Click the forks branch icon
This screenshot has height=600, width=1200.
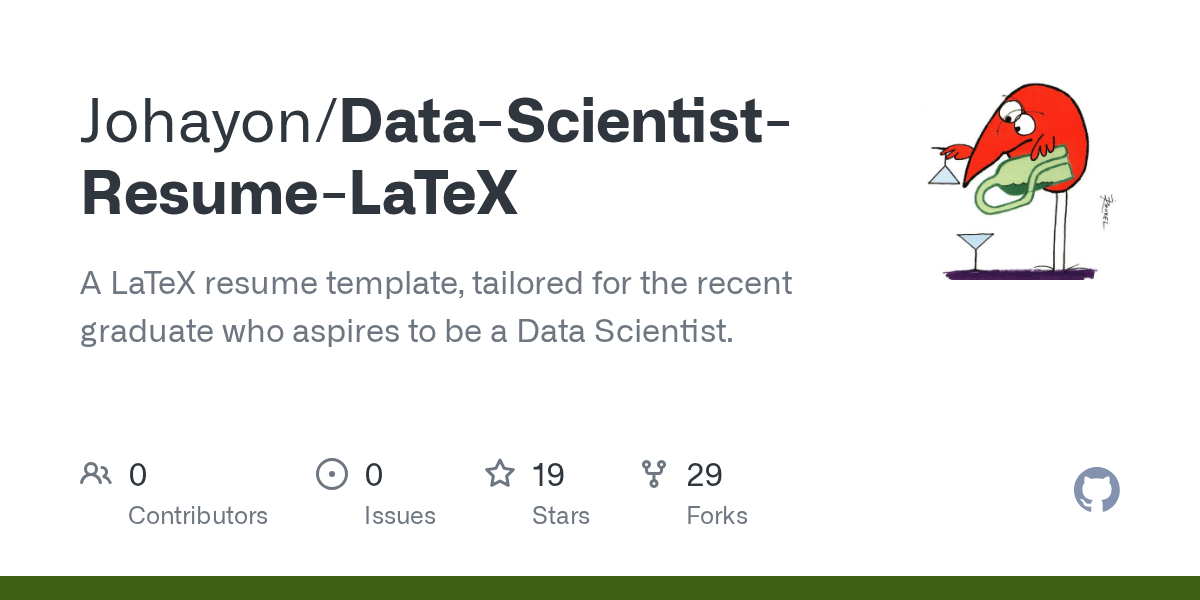(653, 474)
